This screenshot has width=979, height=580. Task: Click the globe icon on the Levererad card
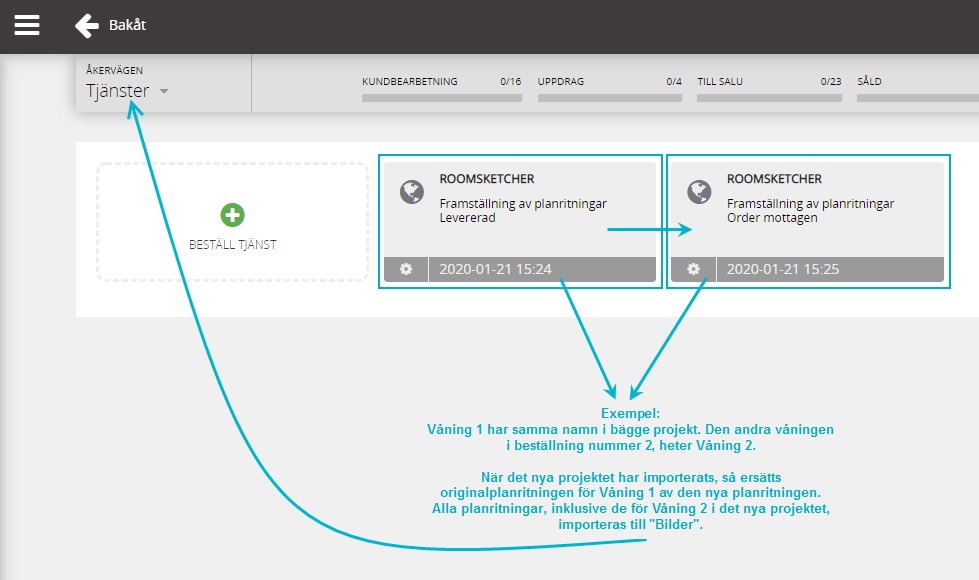click(412, 192)
